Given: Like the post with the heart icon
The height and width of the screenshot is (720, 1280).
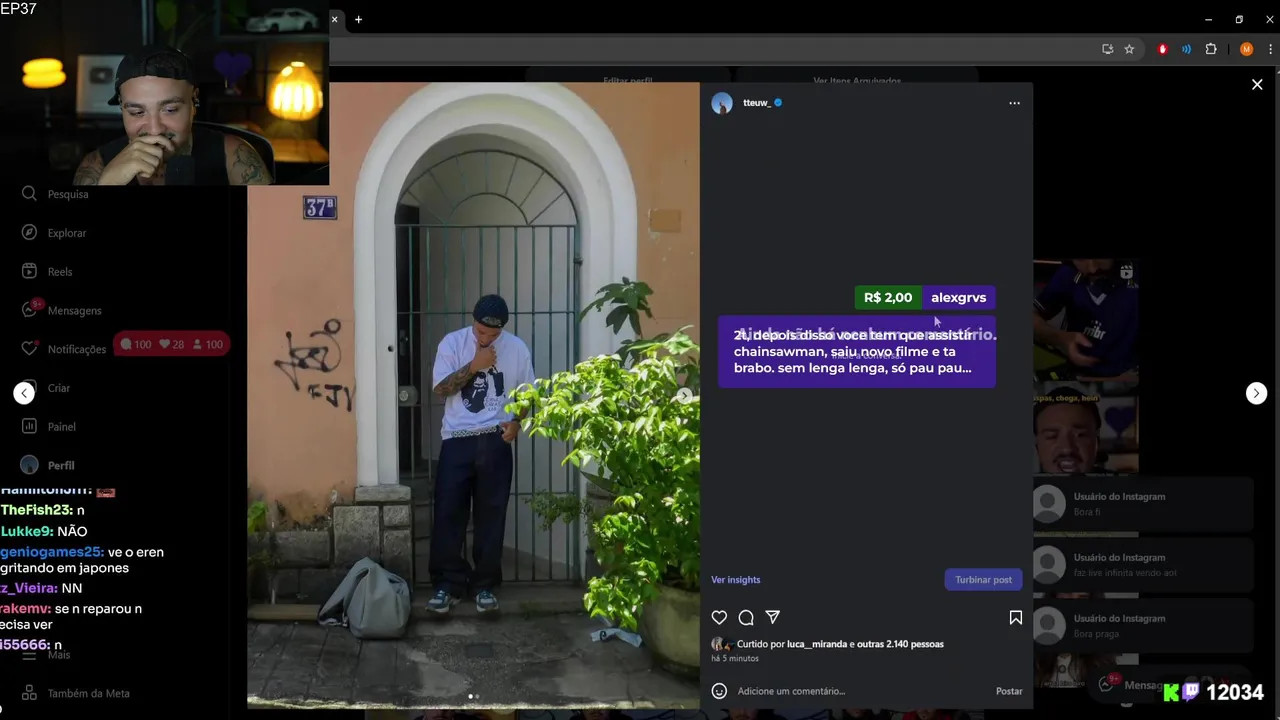Looking at the screenshot, I should (719, 618).
